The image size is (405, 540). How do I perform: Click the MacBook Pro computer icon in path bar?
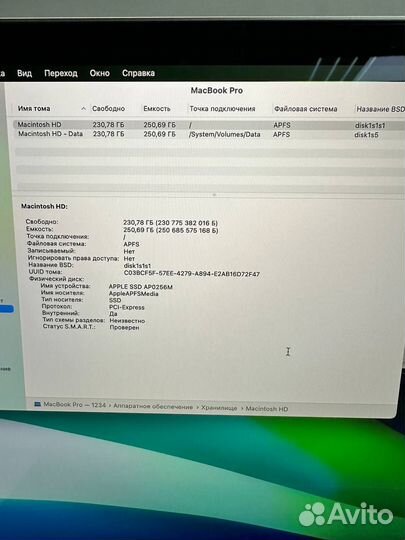pos(38,404)
